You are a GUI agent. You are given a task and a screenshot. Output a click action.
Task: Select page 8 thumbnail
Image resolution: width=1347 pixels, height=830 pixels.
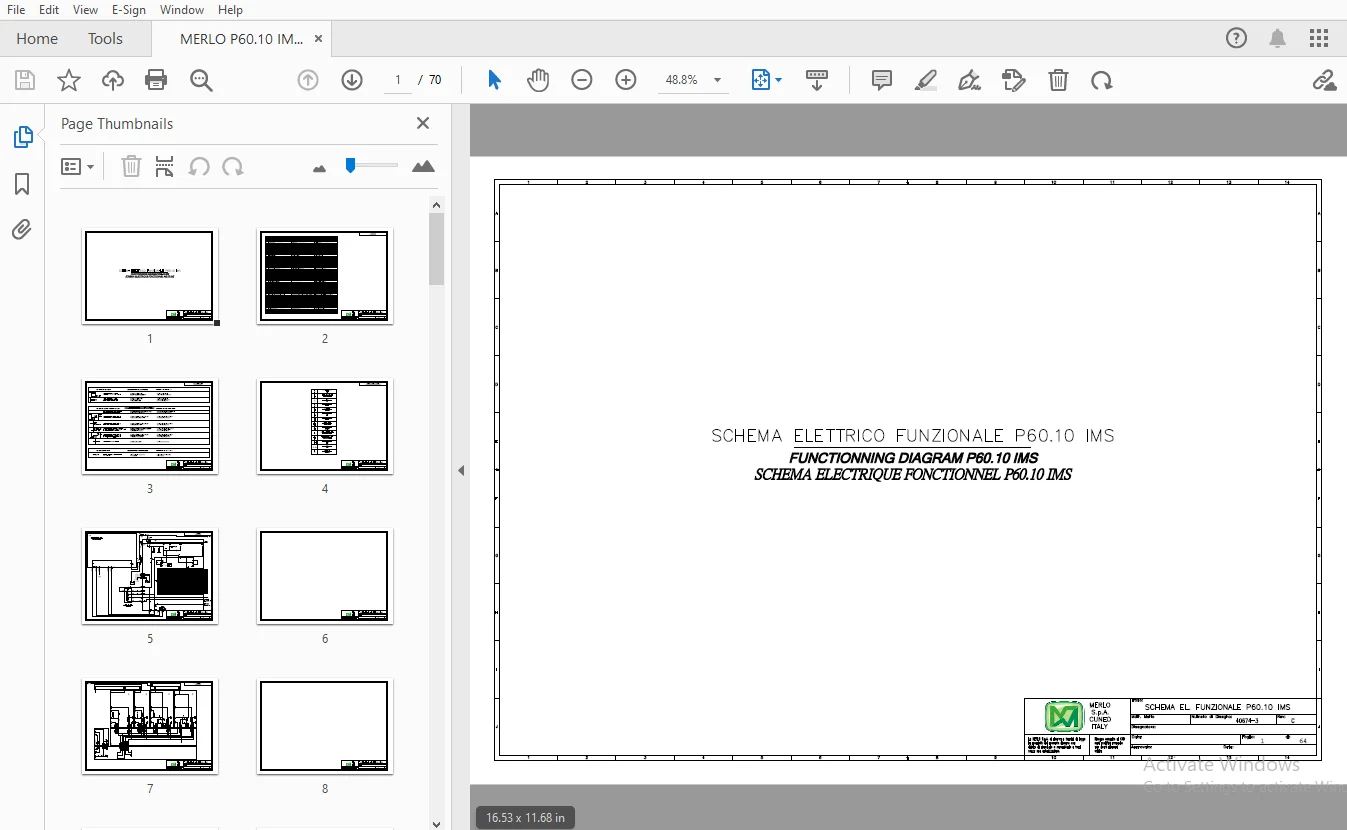coord(325,726)
